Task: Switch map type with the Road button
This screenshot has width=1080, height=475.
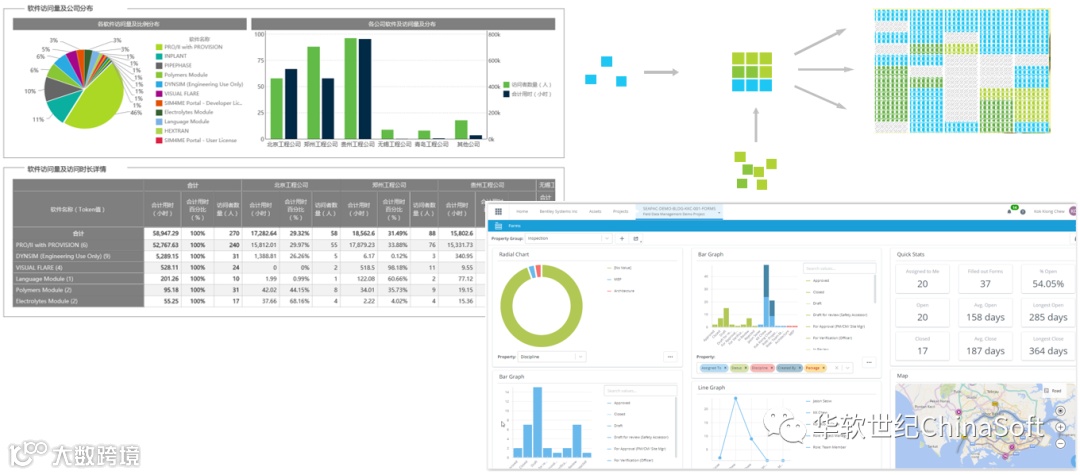Action: click(x=1054, y=390)
